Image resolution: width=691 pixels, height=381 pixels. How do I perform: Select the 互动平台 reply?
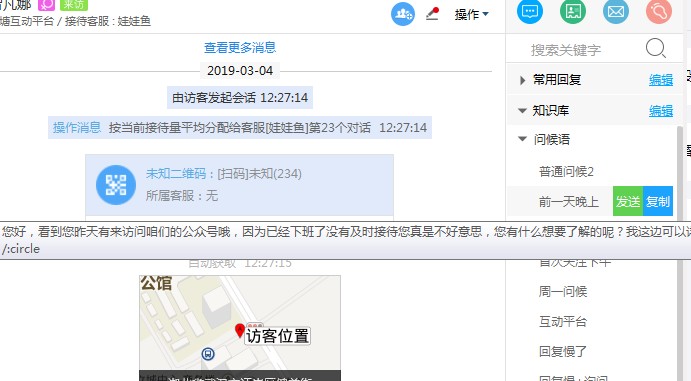pos(563,322)
